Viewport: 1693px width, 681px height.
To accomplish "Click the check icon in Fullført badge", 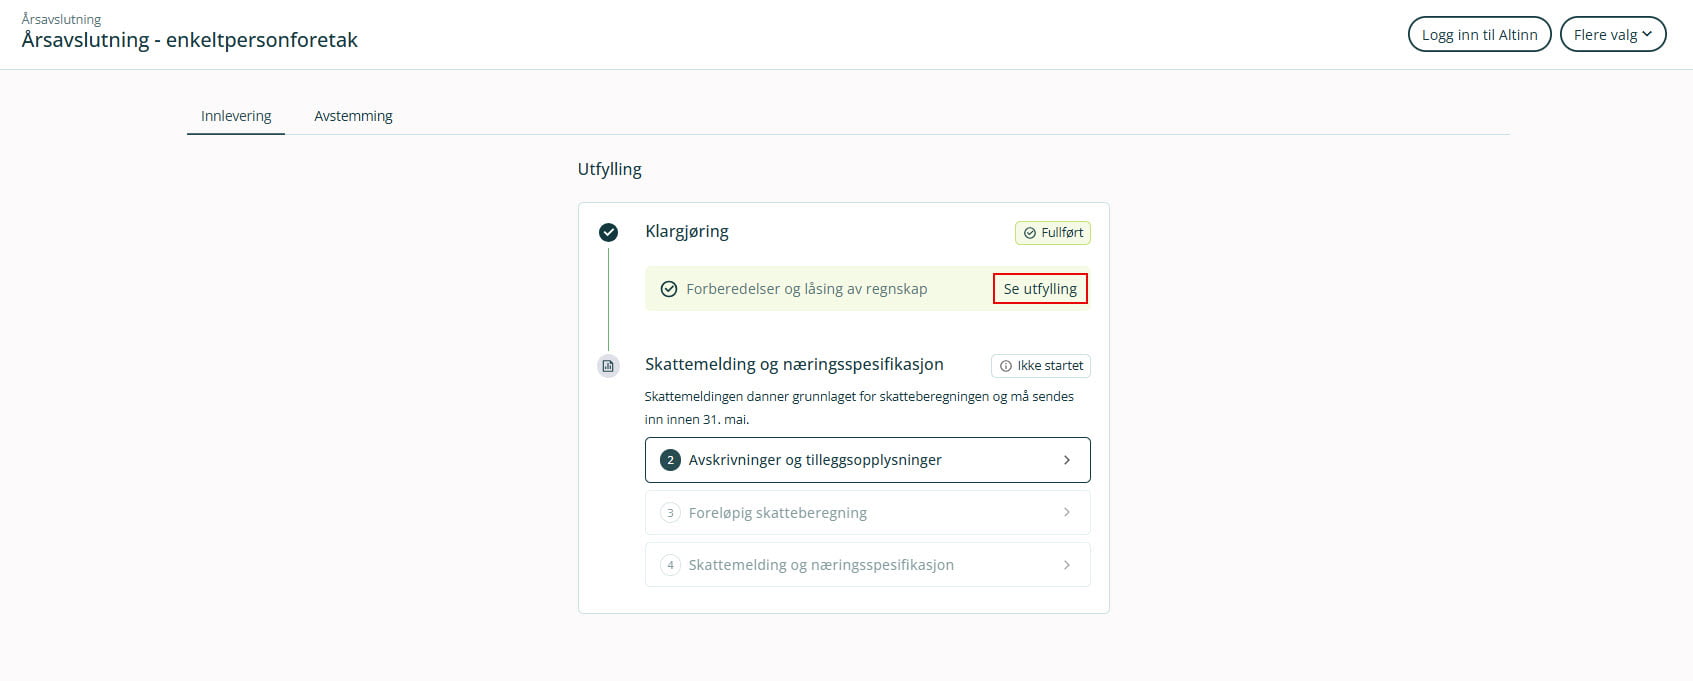I will point(1030,233).
